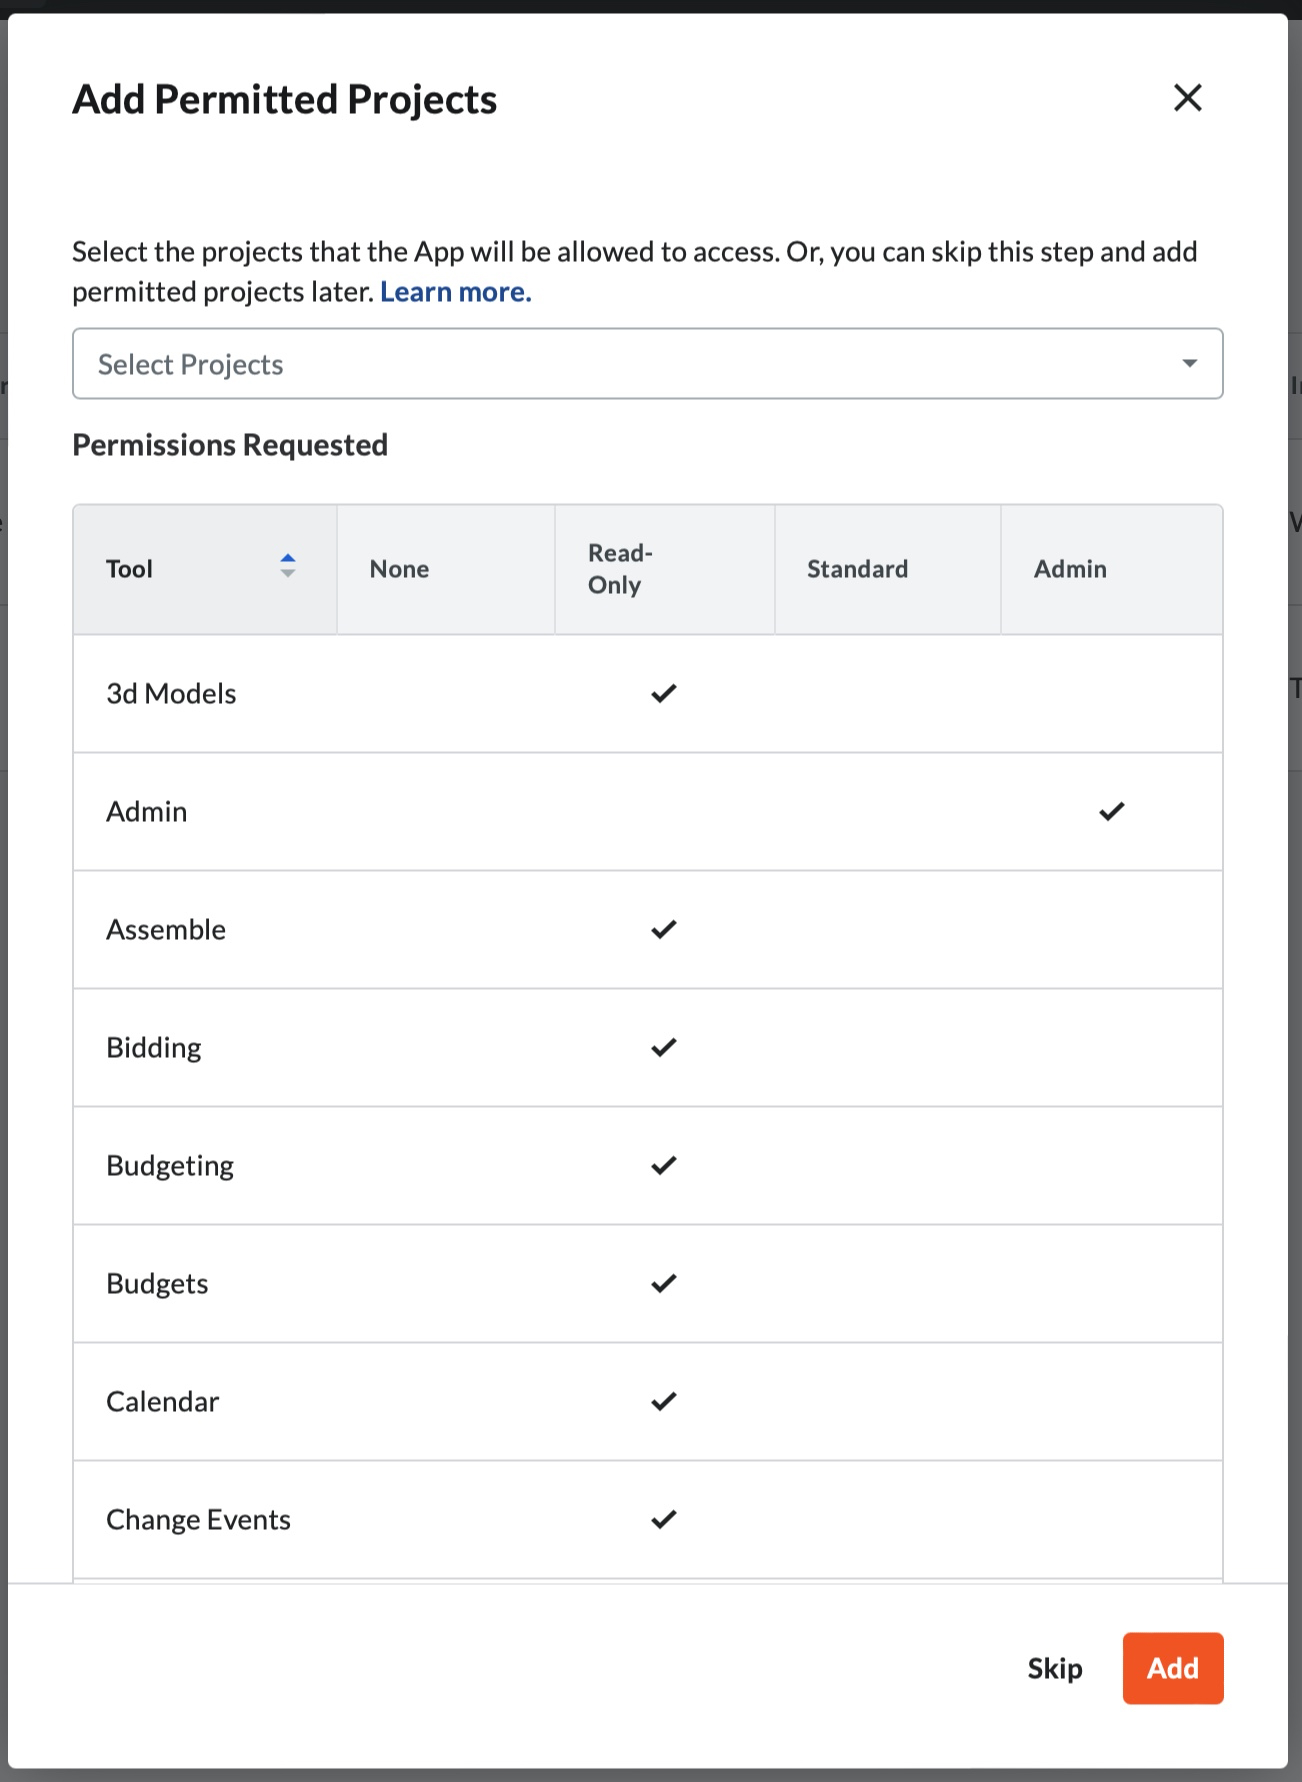Click the Skip button
1302x1782 pixels.
pyautogui.click(x=1055, y=1668)
